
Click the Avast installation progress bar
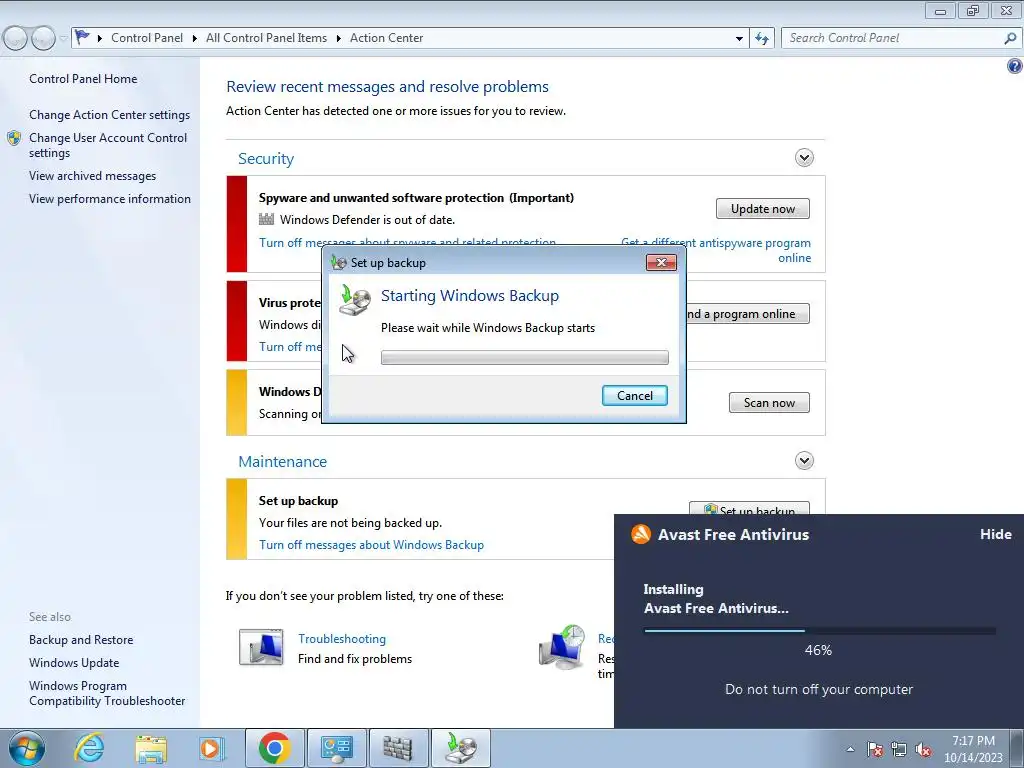(820, 631)
